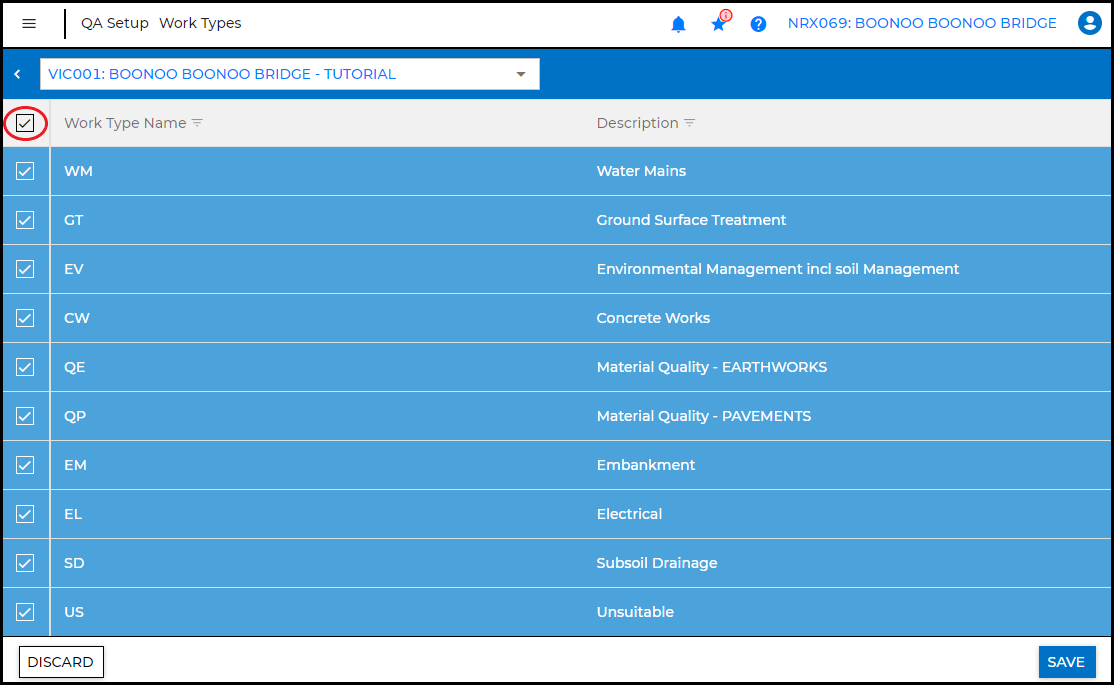Uncheck the CW row checkbox
The width and height of the screenshot is (1114, 685).
25,318
